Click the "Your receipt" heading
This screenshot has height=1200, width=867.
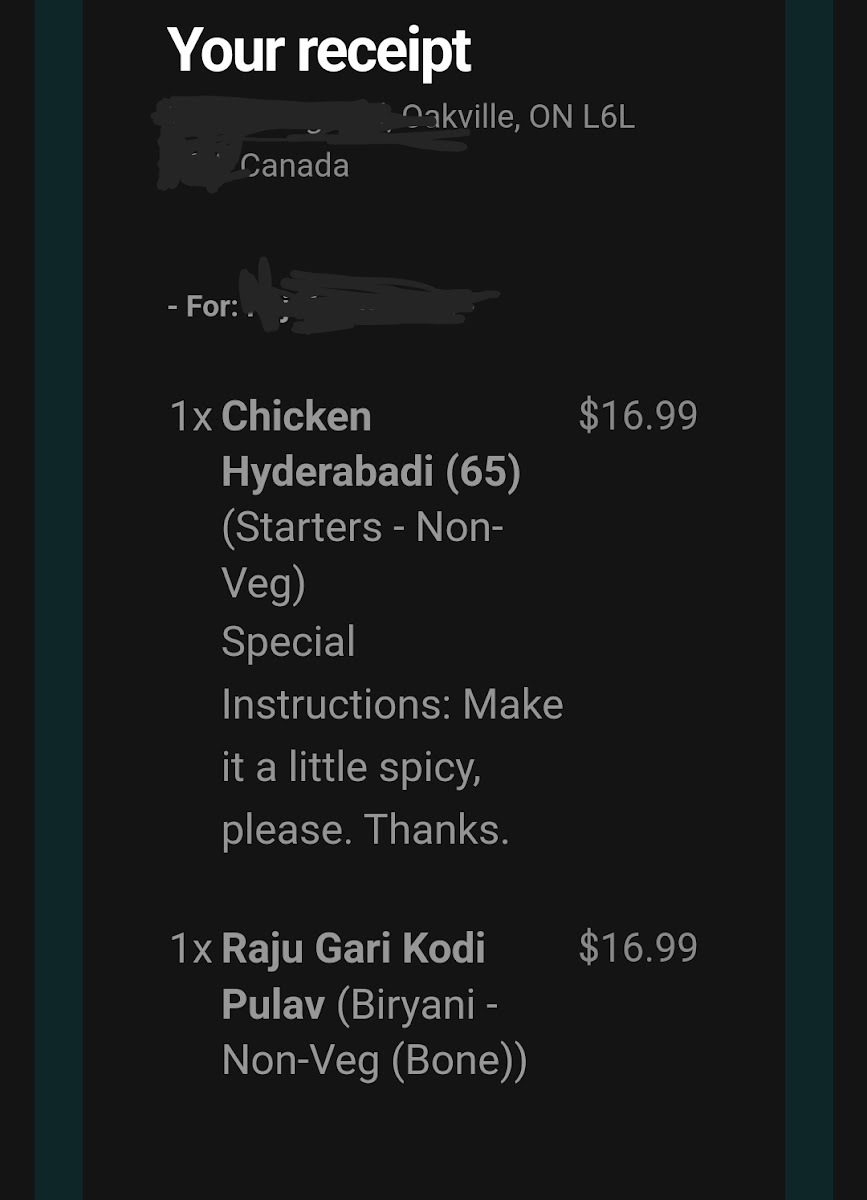319,51
